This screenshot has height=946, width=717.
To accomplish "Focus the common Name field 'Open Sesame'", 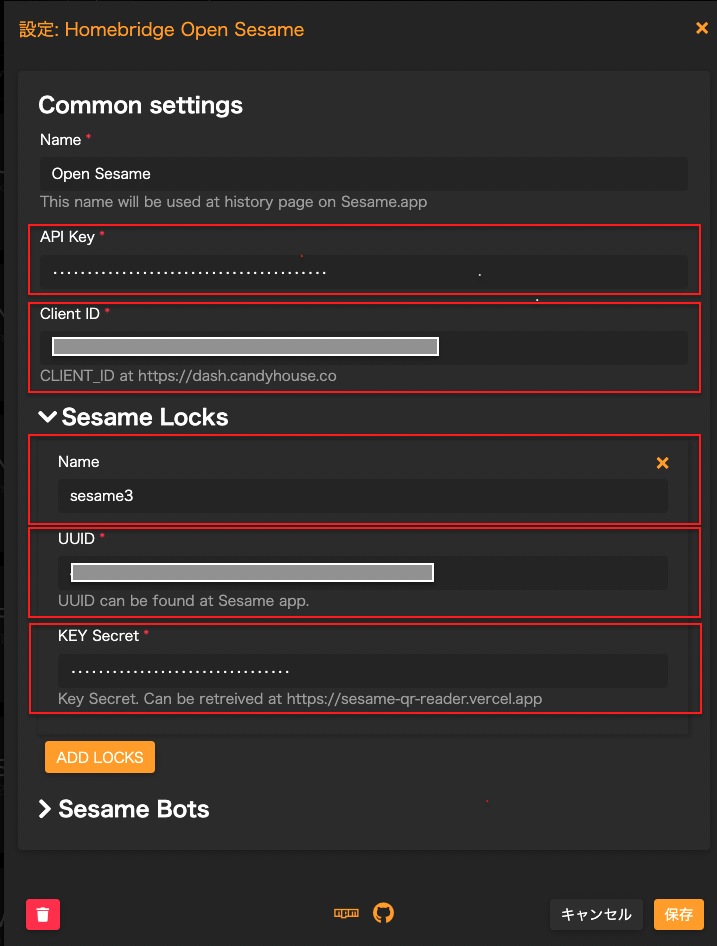I will [364, 174].
